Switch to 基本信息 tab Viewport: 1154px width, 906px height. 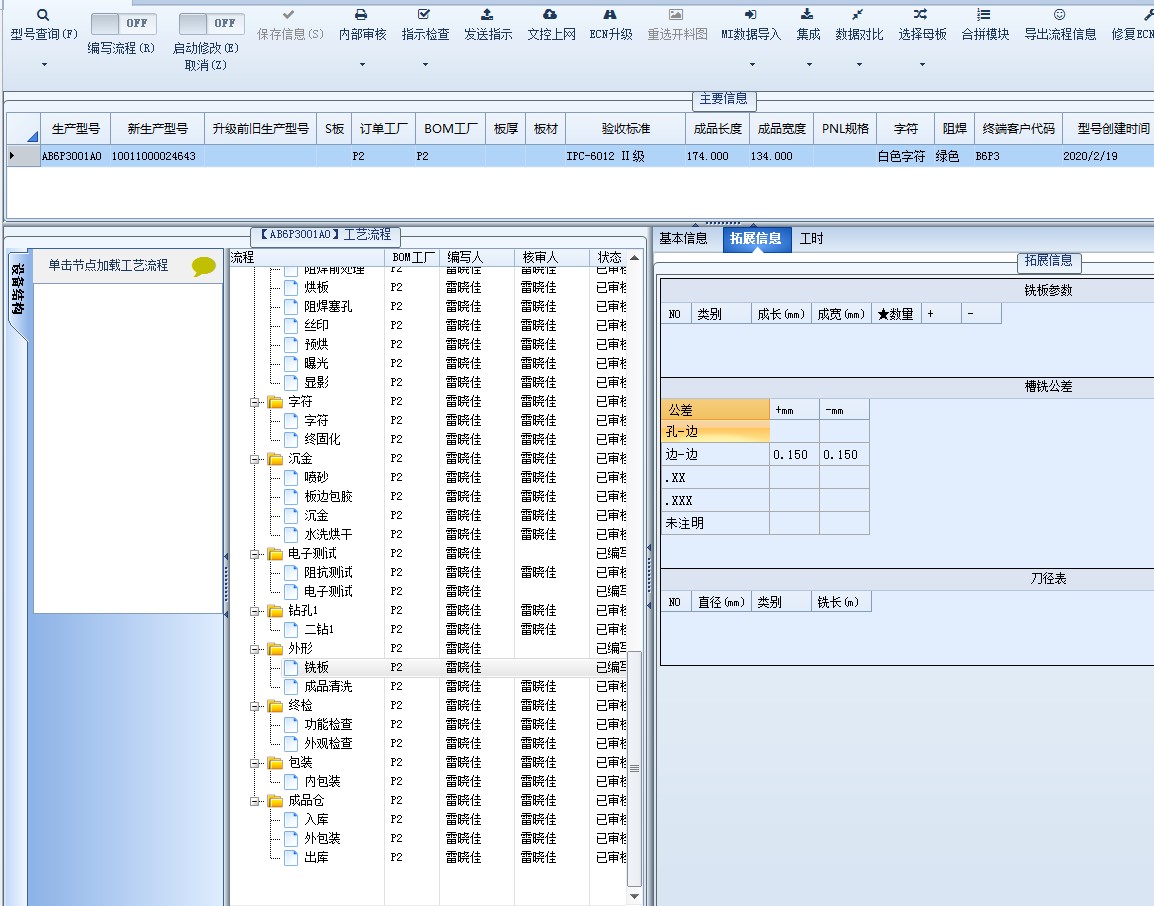click(683, 238)
